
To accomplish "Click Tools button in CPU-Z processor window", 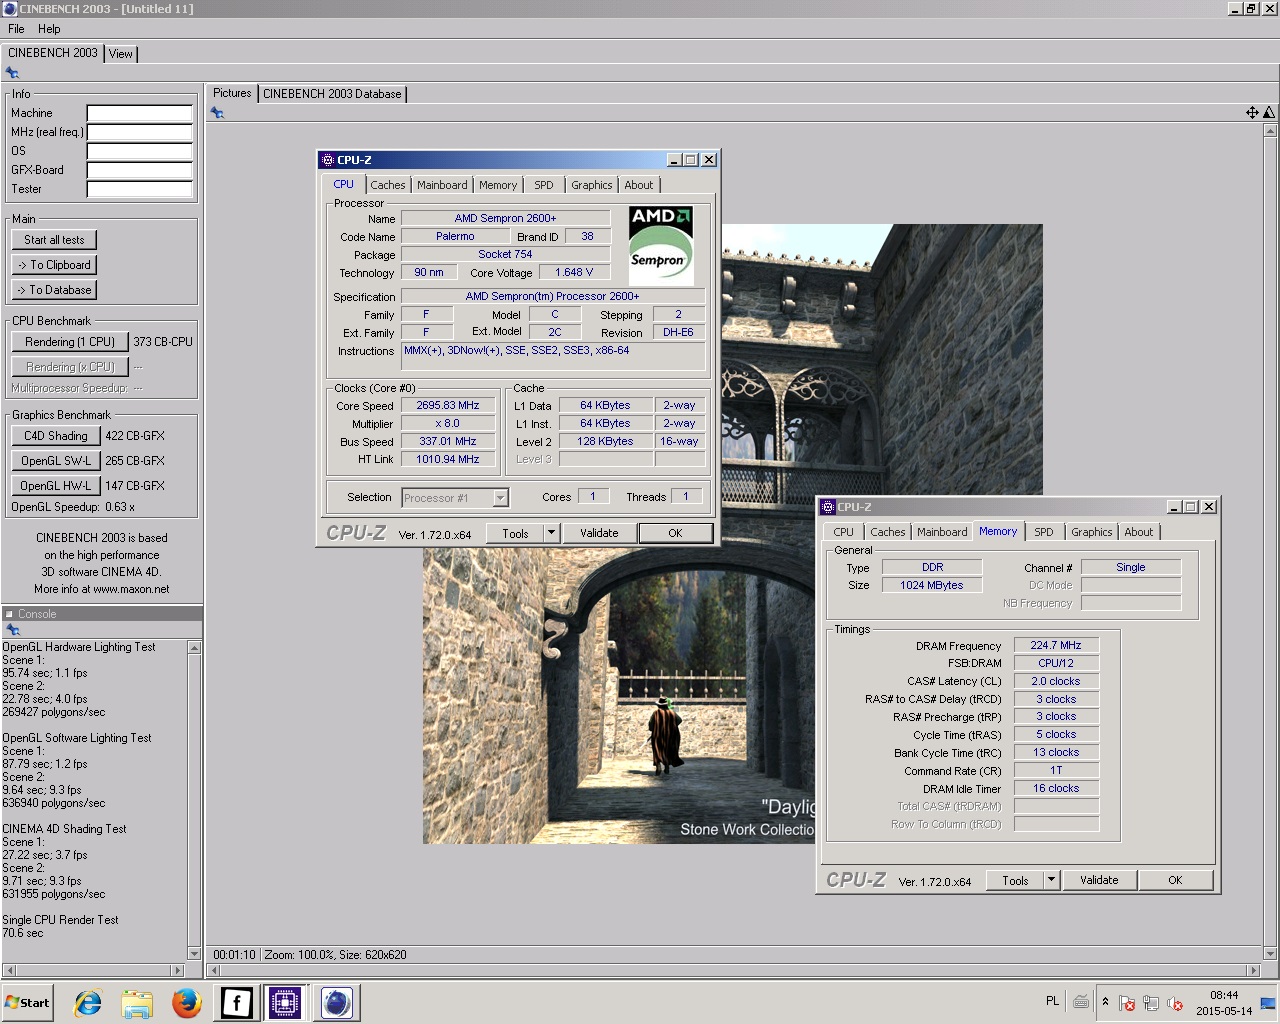I will [x=516, y=533].
